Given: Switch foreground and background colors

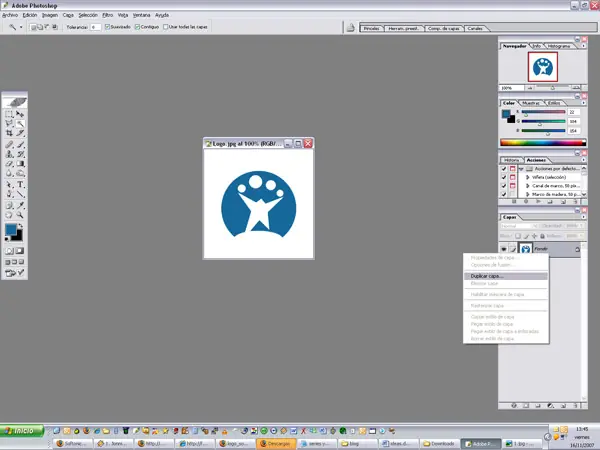Looking at the screenshot, I should (20, 226).
